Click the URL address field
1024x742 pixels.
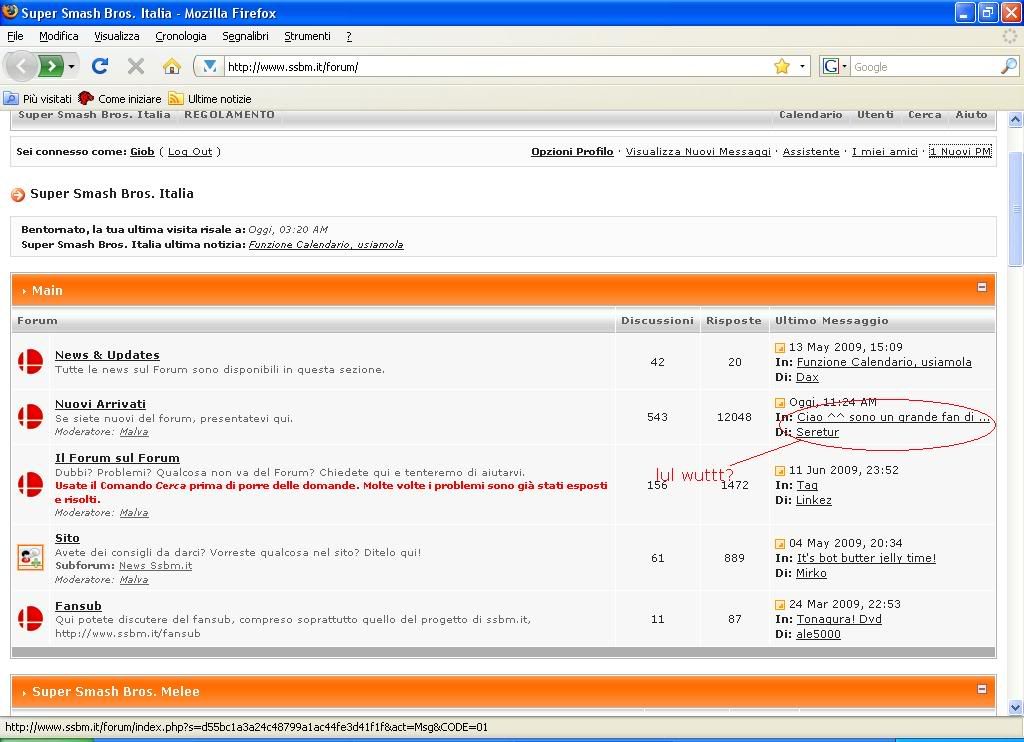(498, 67)
